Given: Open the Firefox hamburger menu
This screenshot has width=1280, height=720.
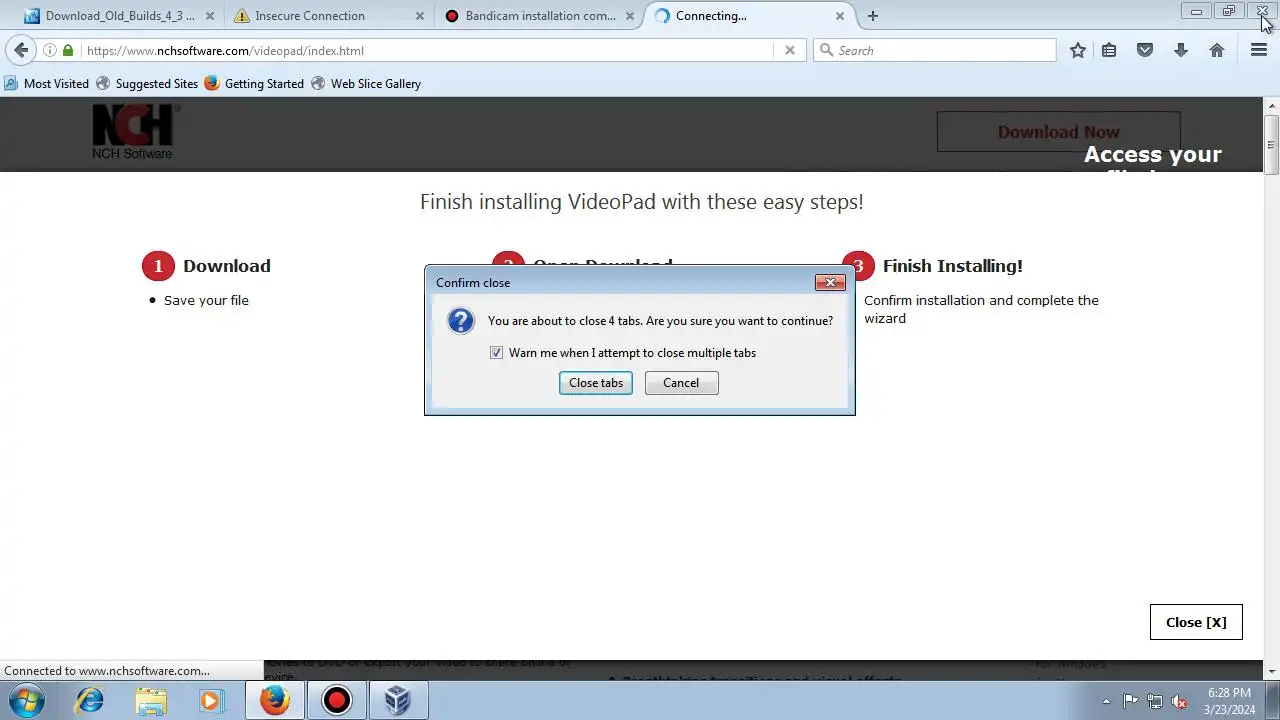Looking at the screenshot, I should (x=1259, y=50).
